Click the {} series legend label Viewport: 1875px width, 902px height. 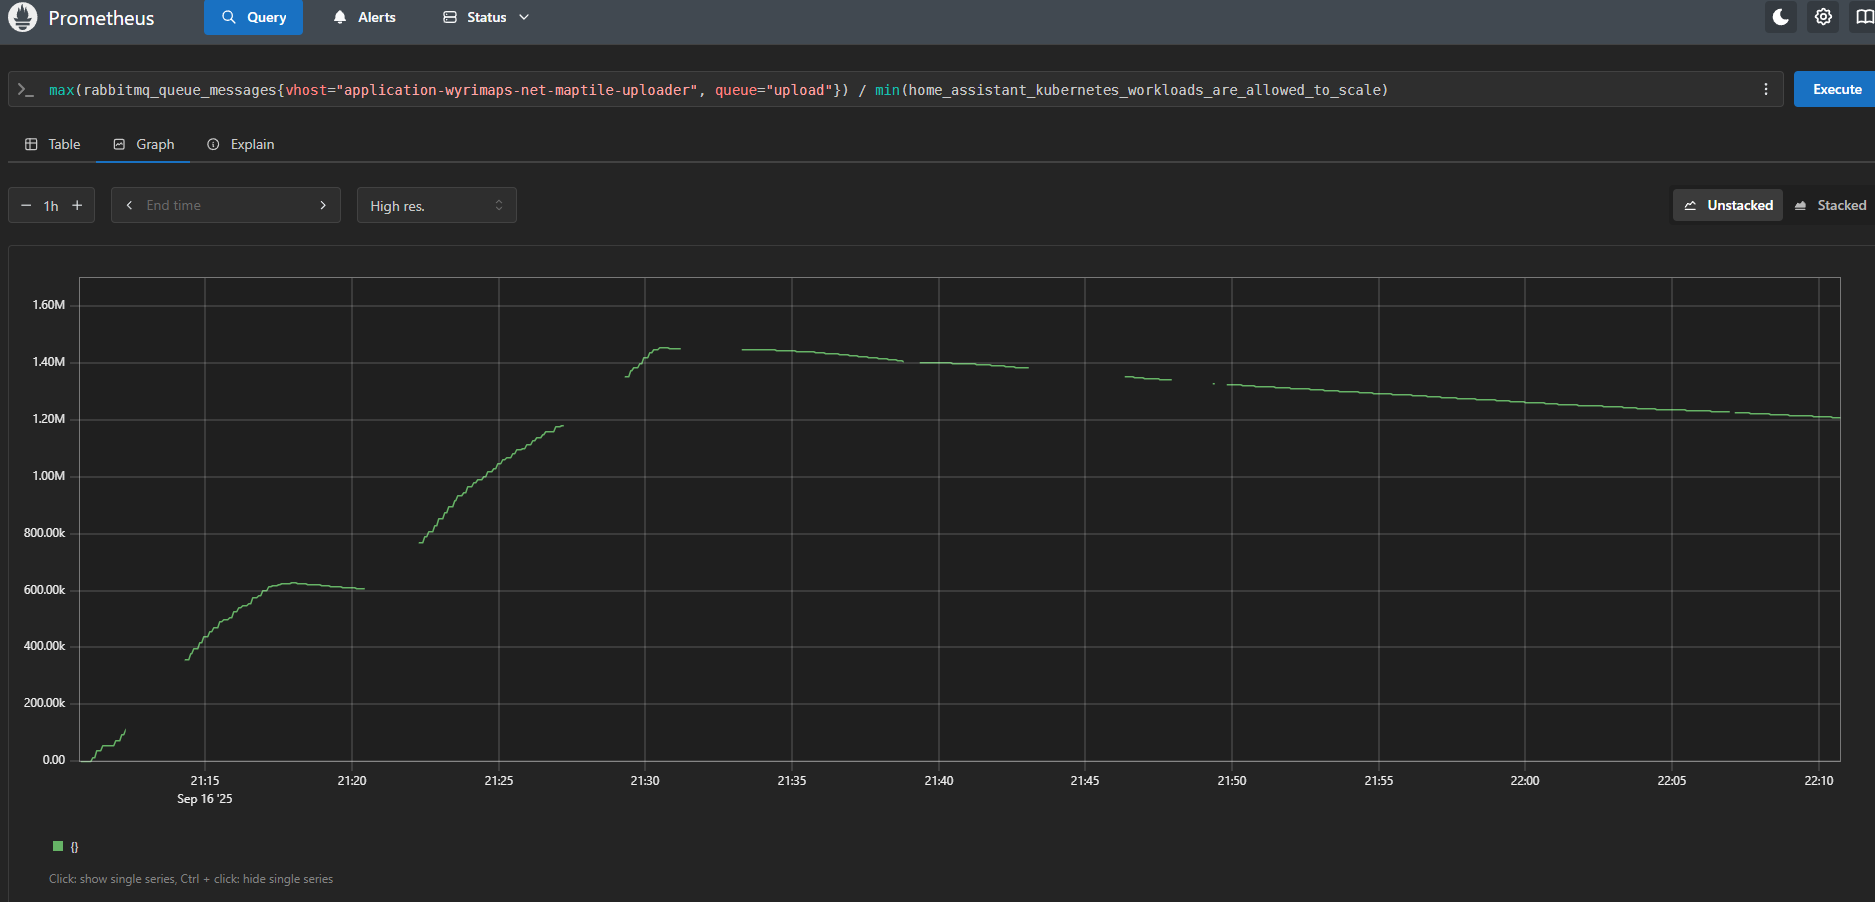pyautogui.click(x=74, y=847)
